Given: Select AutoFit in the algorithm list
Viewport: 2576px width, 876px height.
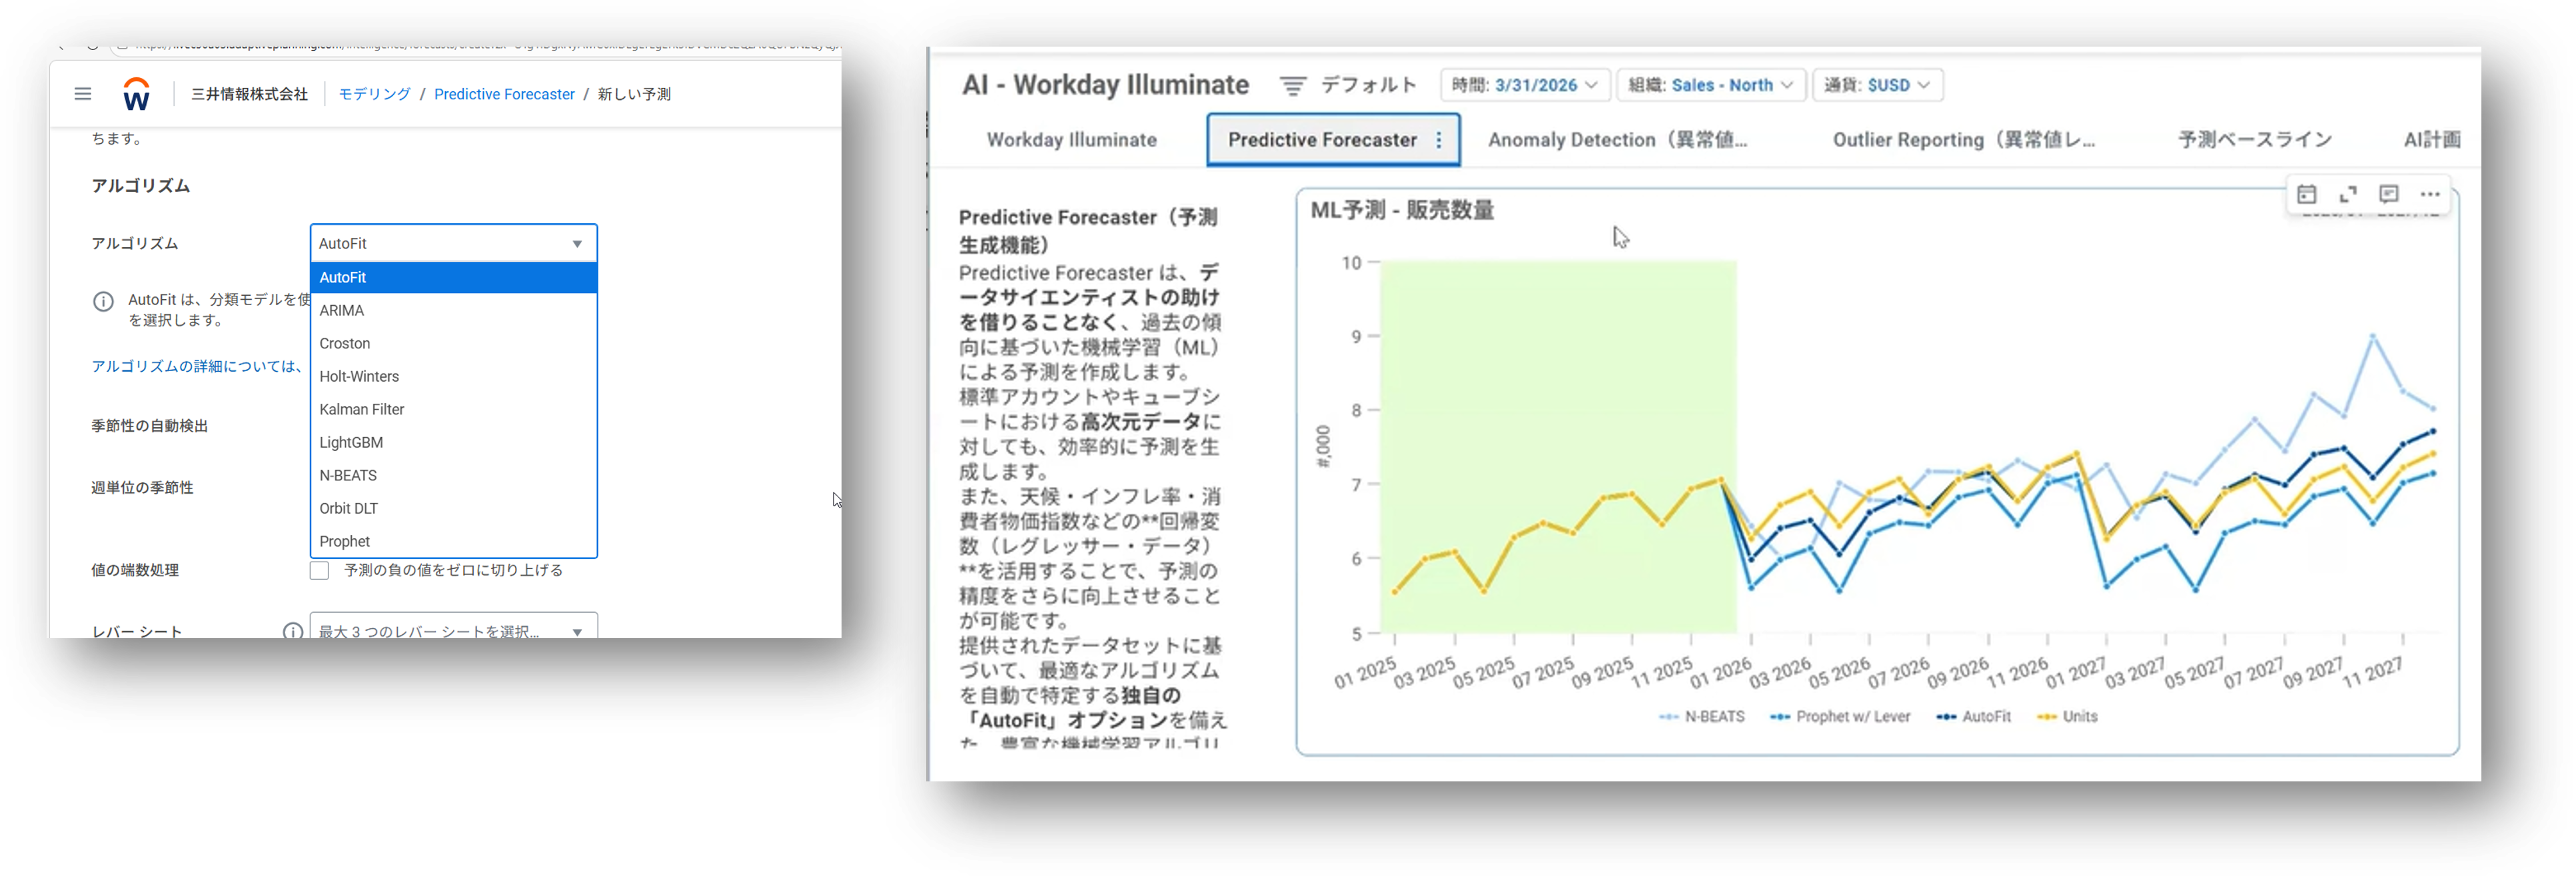Looking at the screenshot, I should tap(453, 278).
